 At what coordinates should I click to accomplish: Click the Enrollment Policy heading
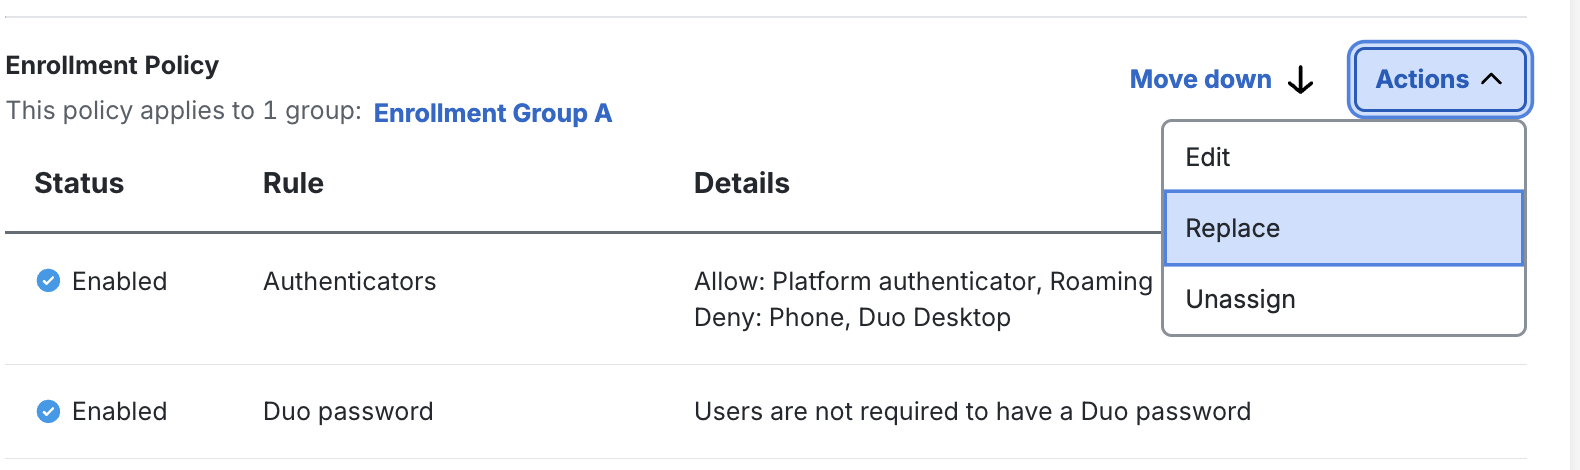[112, 65]
